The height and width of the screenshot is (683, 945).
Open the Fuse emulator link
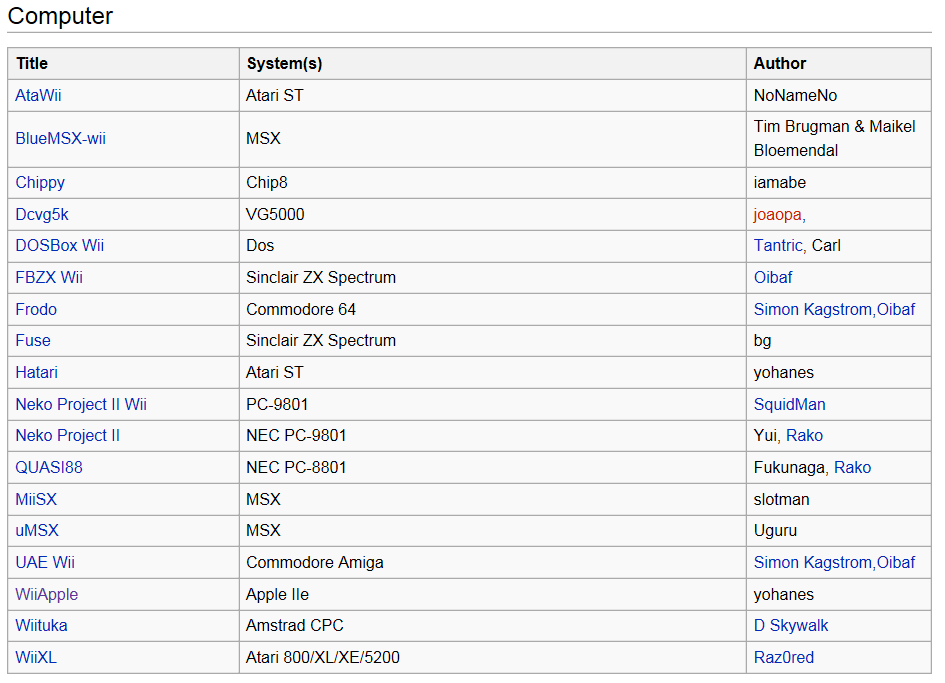tap(33, 341)
